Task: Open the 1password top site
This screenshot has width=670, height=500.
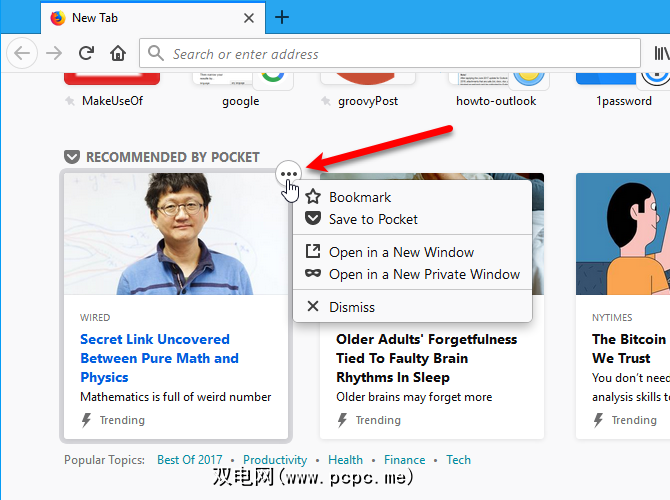Action: click(x=623, y=88)
